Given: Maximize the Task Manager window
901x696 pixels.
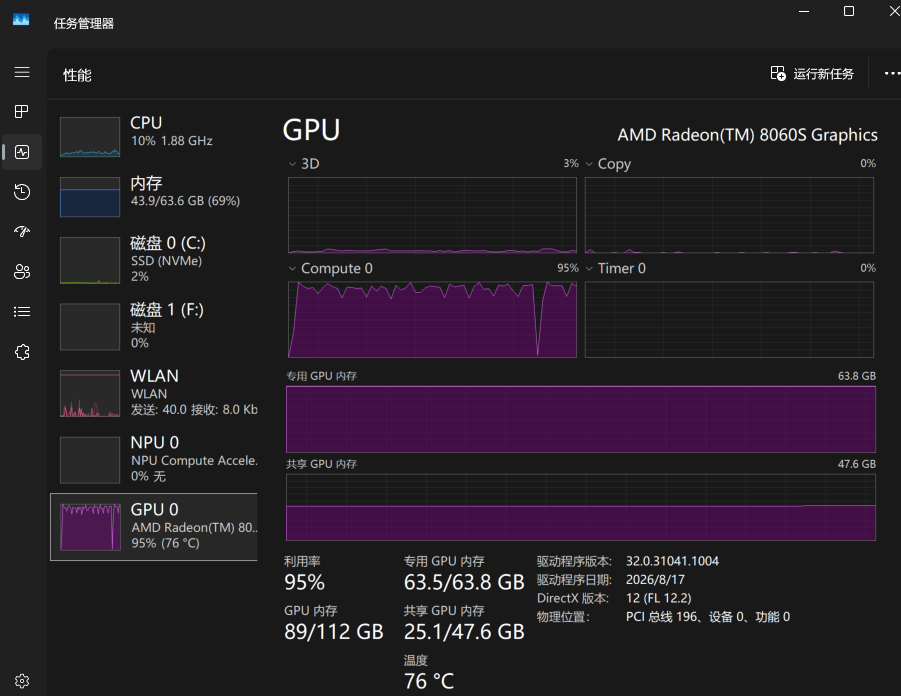Looking at the screenshot, I should 849,11.
